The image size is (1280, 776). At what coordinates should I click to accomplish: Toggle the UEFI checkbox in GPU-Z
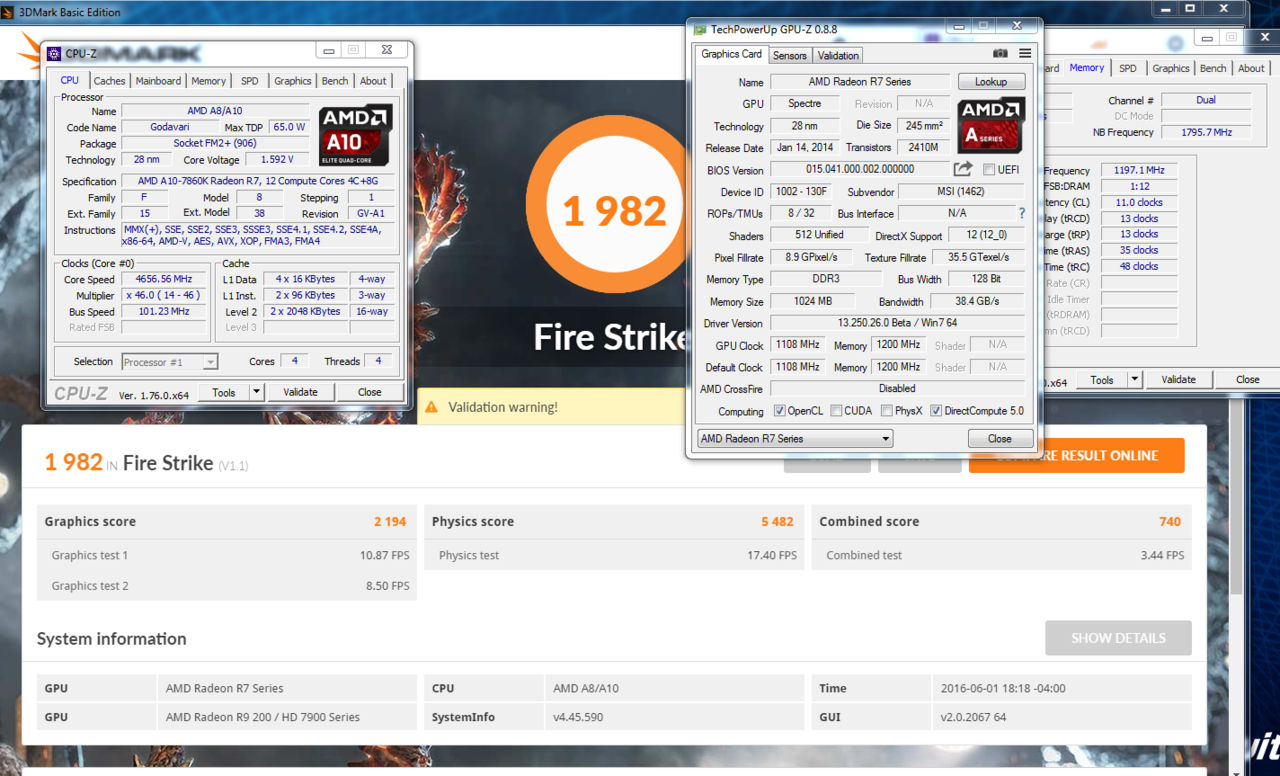coord(989,170)
